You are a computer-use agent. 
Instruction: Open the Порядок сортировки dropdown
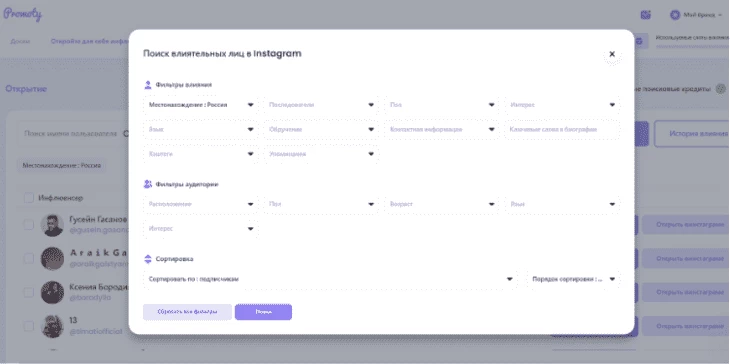(x=574, y=279)
